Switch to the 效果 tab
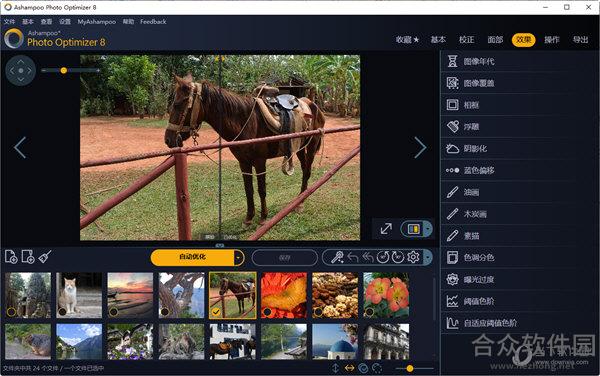 click(523, 40)
